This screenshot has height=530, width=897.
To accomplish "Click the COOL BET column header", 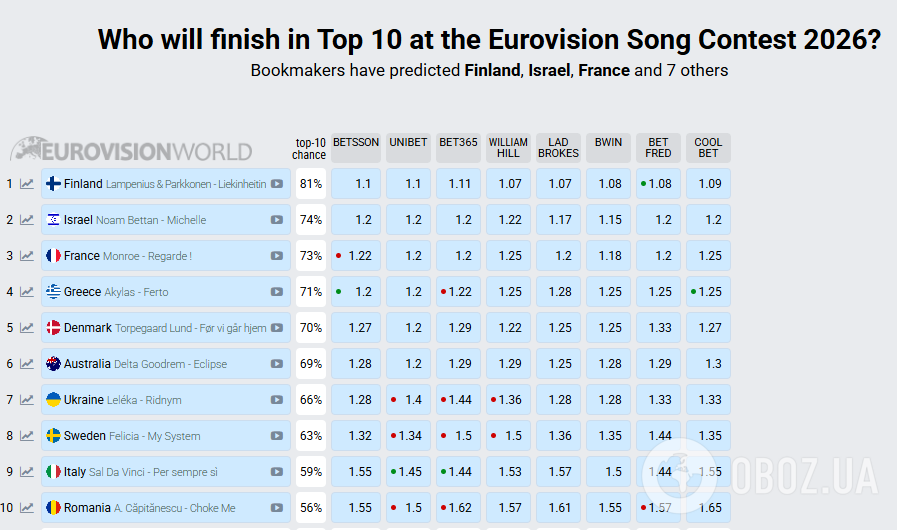I will point(708,148).
